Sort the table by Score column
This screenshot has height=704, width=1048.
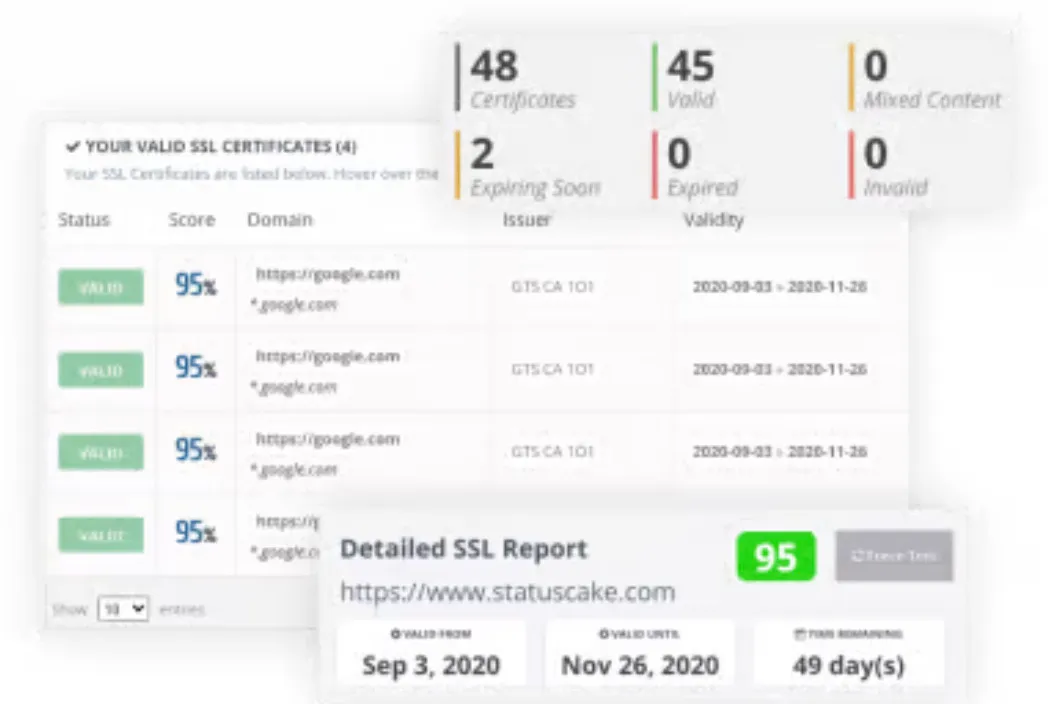click(x=190, y=220)
